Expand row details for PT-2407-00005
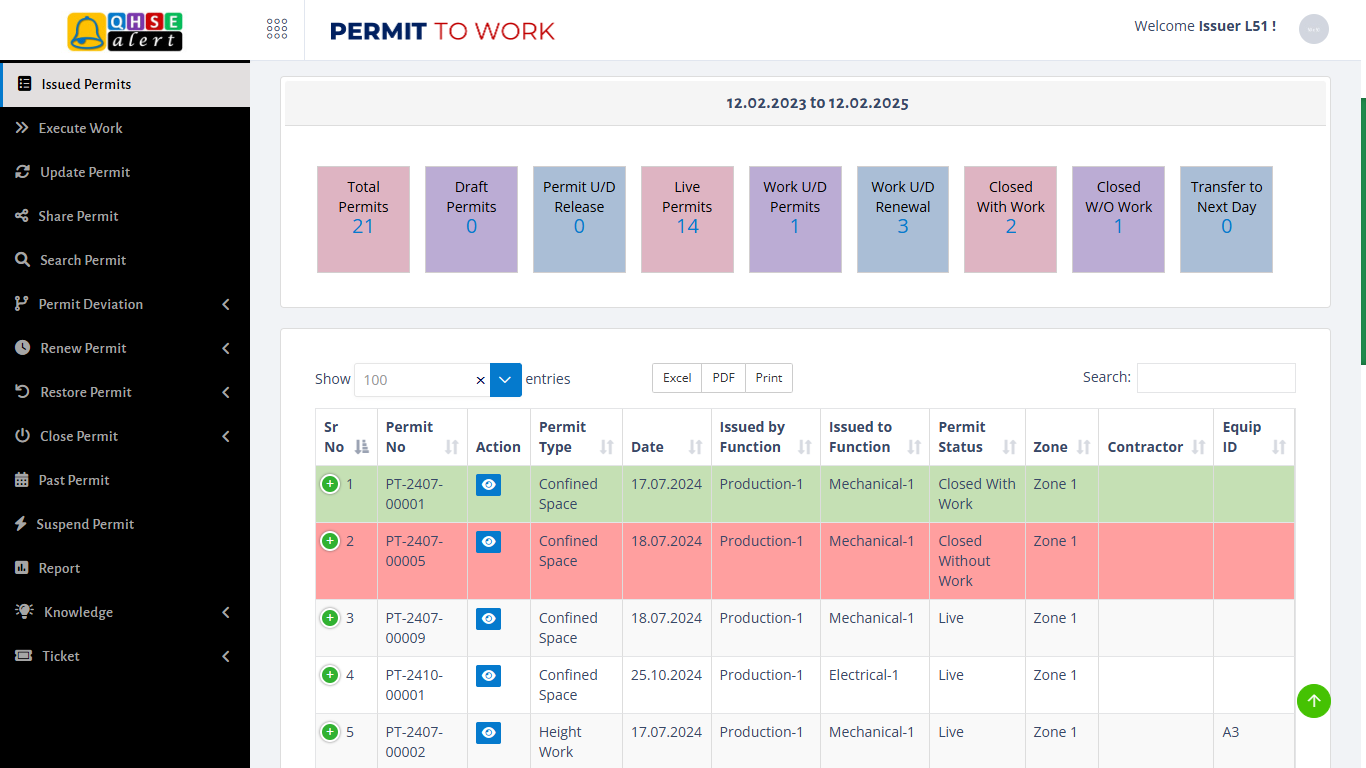 330,541
